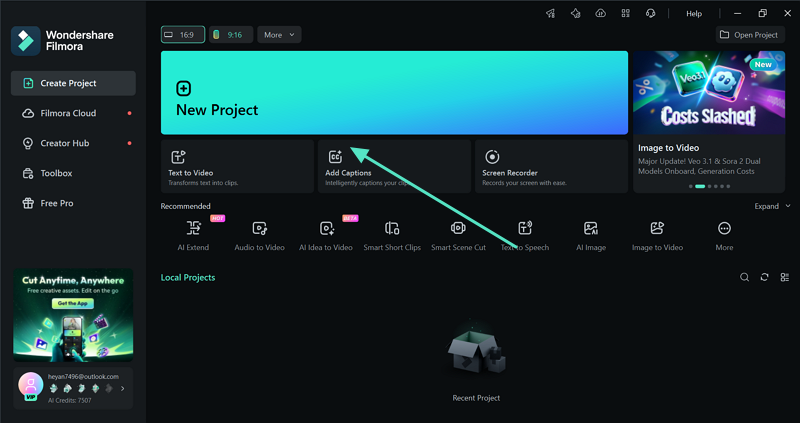Click the carousel pagination dots under the banner
This screenshot has width=800, height=423.
pyautogui.click(x=709, y=186)
